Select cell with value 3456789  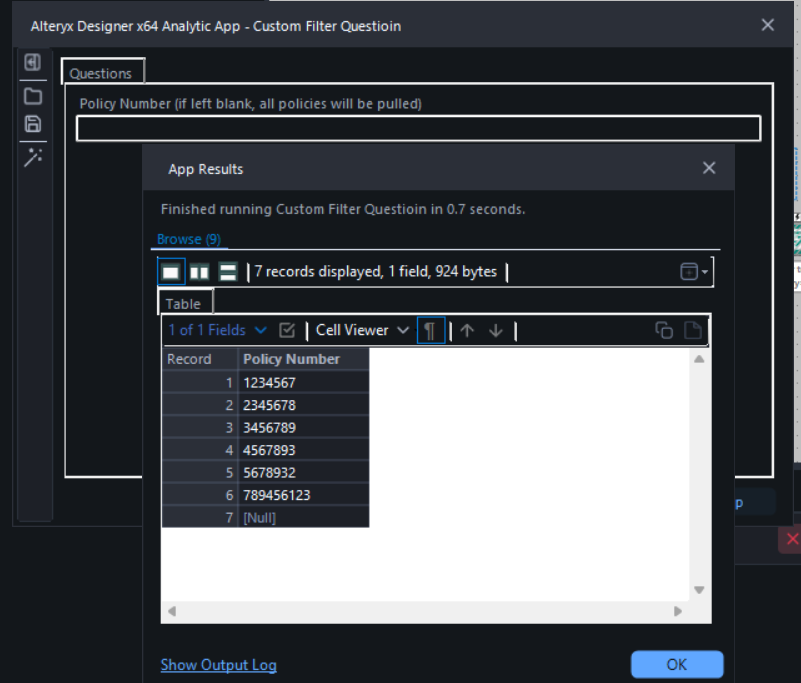303,428
